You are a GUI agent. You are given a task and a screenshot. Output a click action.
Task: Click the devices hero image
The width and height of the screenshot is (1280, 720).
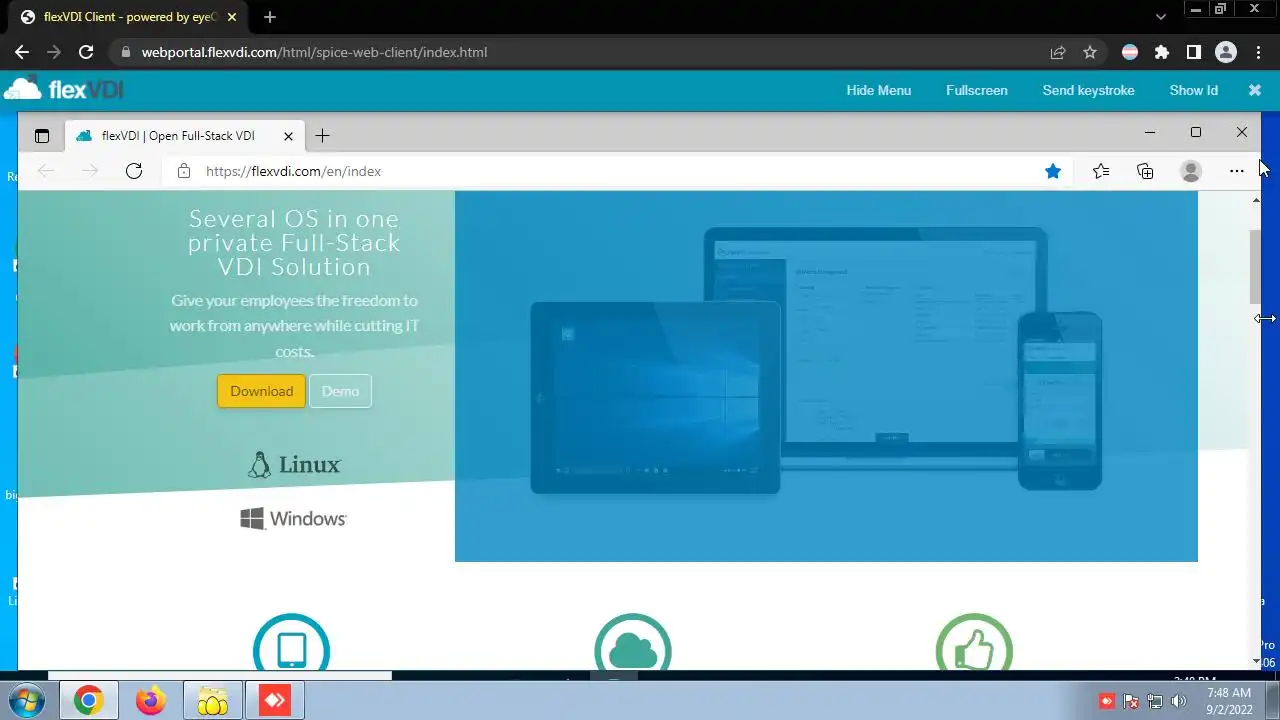826,376
